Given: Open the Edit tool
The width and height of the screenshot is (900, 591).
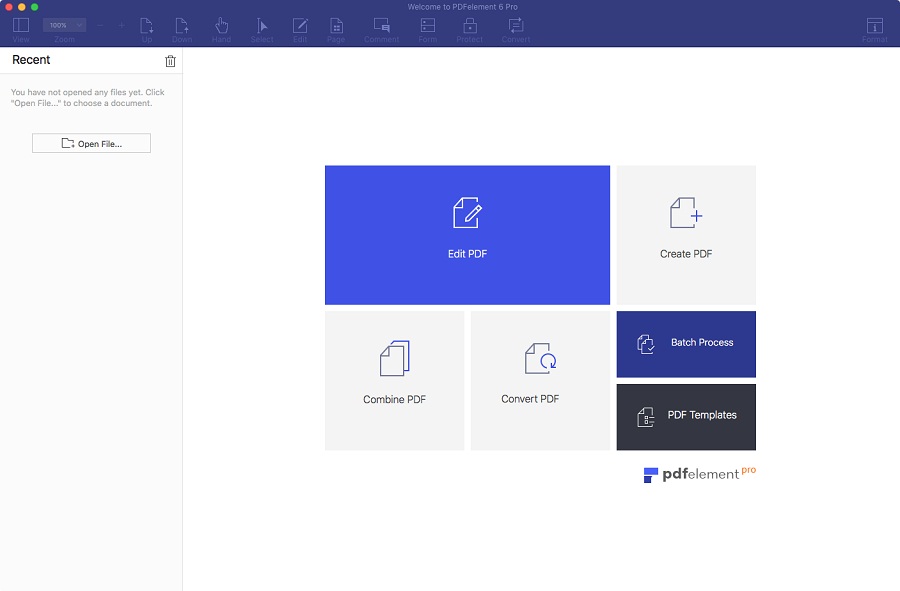Looking at the screenshot, I should pyautogui.click(x=301, y=26).
